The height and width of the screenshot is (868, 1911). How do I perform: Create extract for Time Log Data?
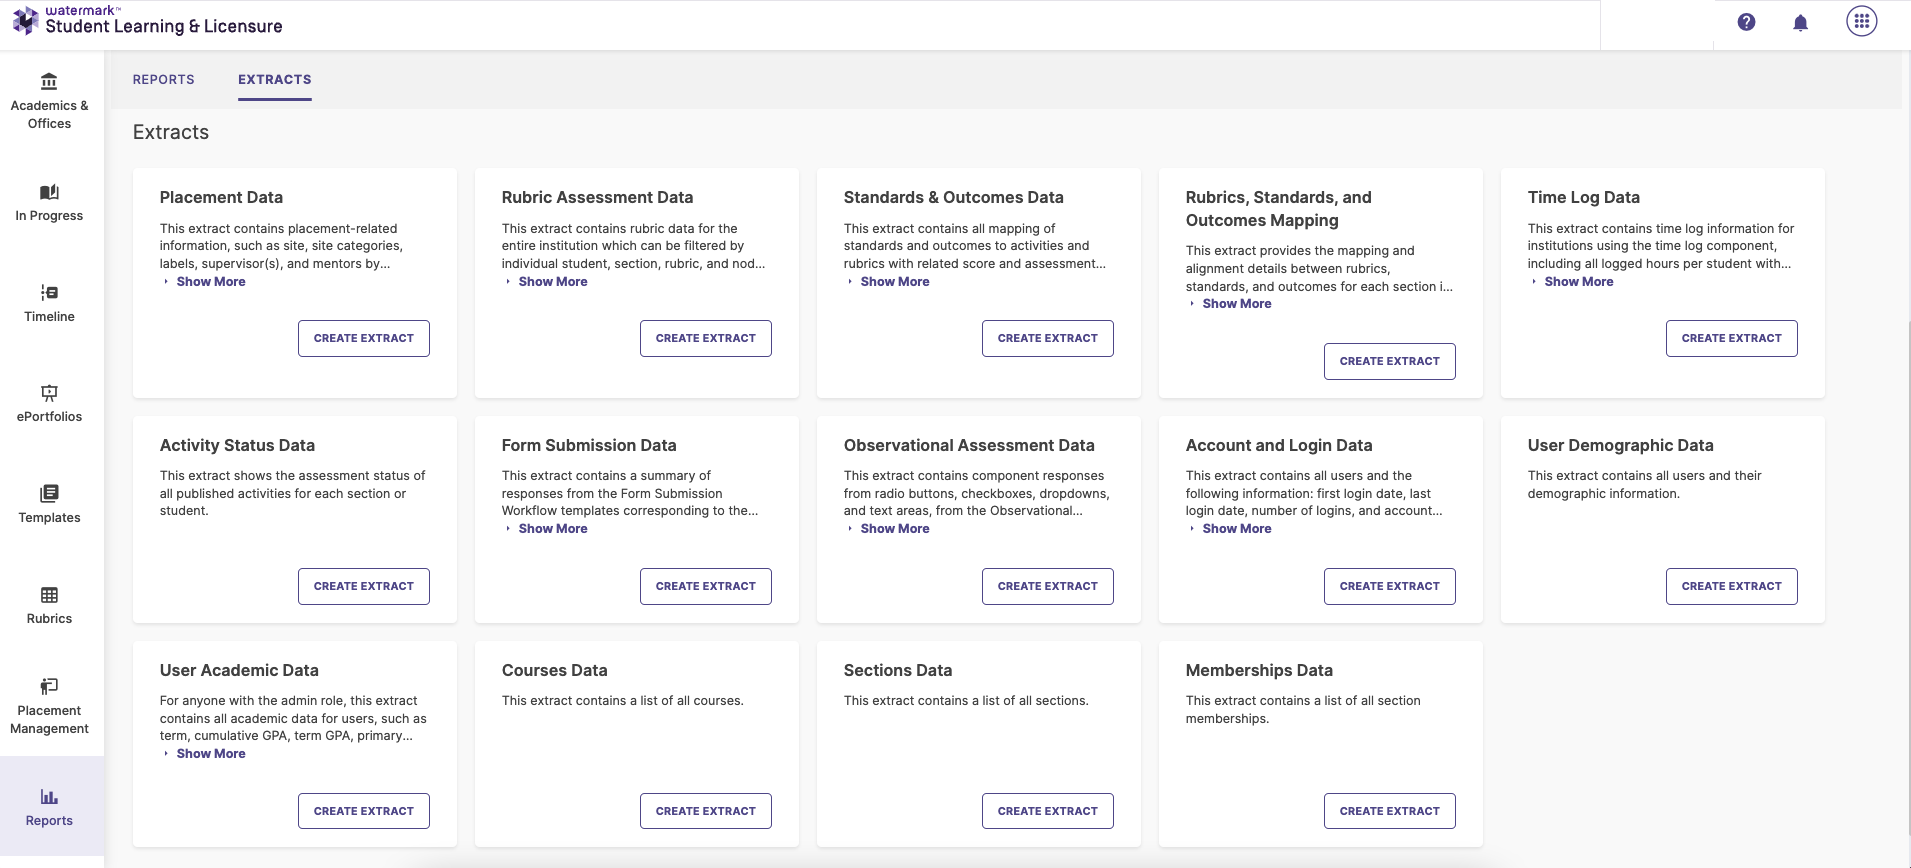1732,338
